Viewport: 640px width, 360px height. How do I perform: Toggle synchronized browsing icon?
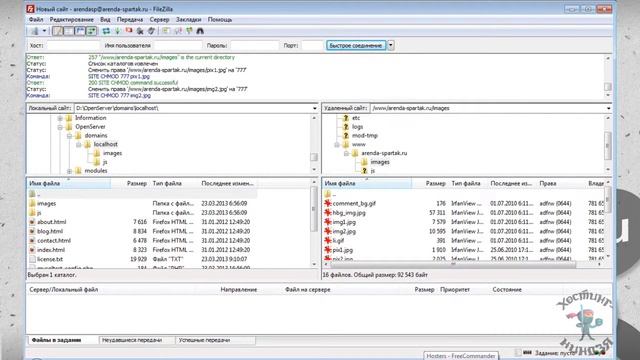(x=189, y=31)
